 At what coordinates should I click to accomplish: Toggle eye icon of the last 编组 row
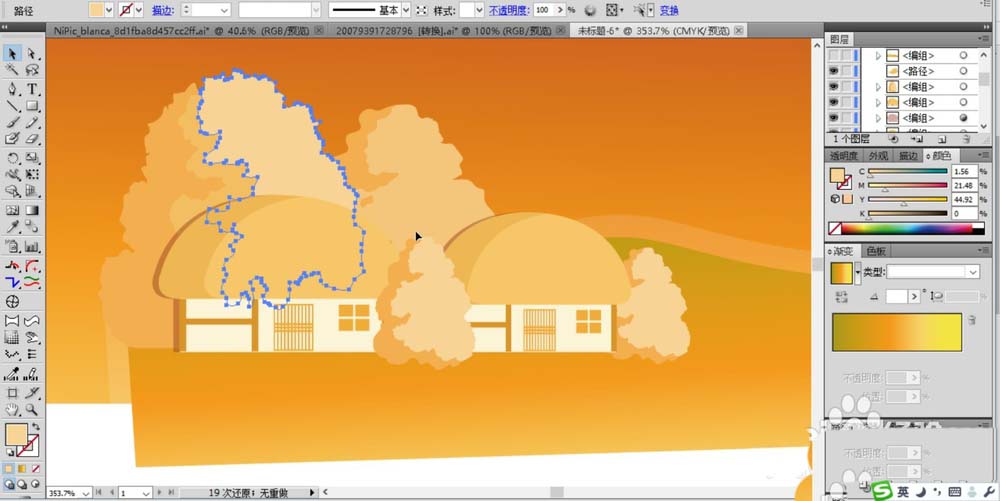(833, 118)
